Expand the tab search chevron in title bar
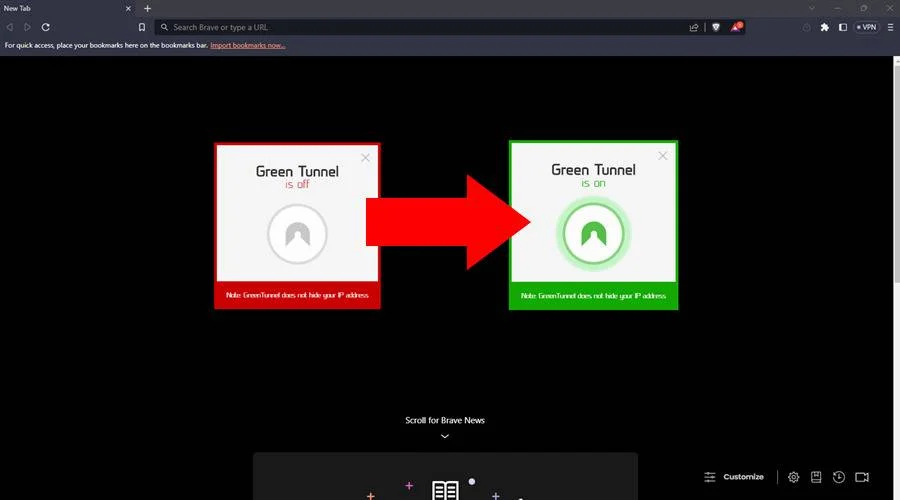 811,8
